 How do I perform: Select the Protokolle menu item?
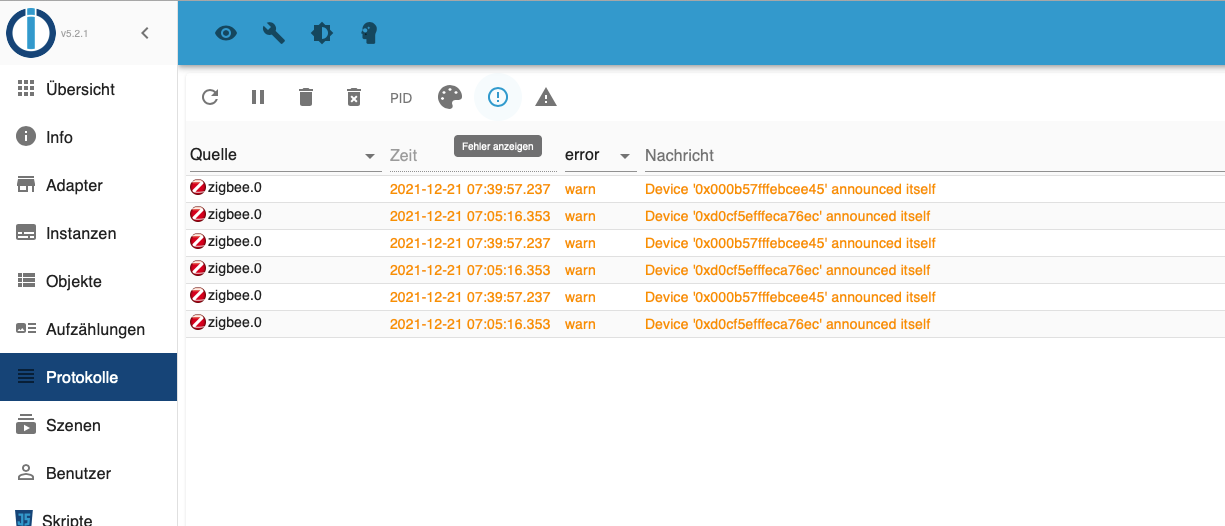pos(88,377)
